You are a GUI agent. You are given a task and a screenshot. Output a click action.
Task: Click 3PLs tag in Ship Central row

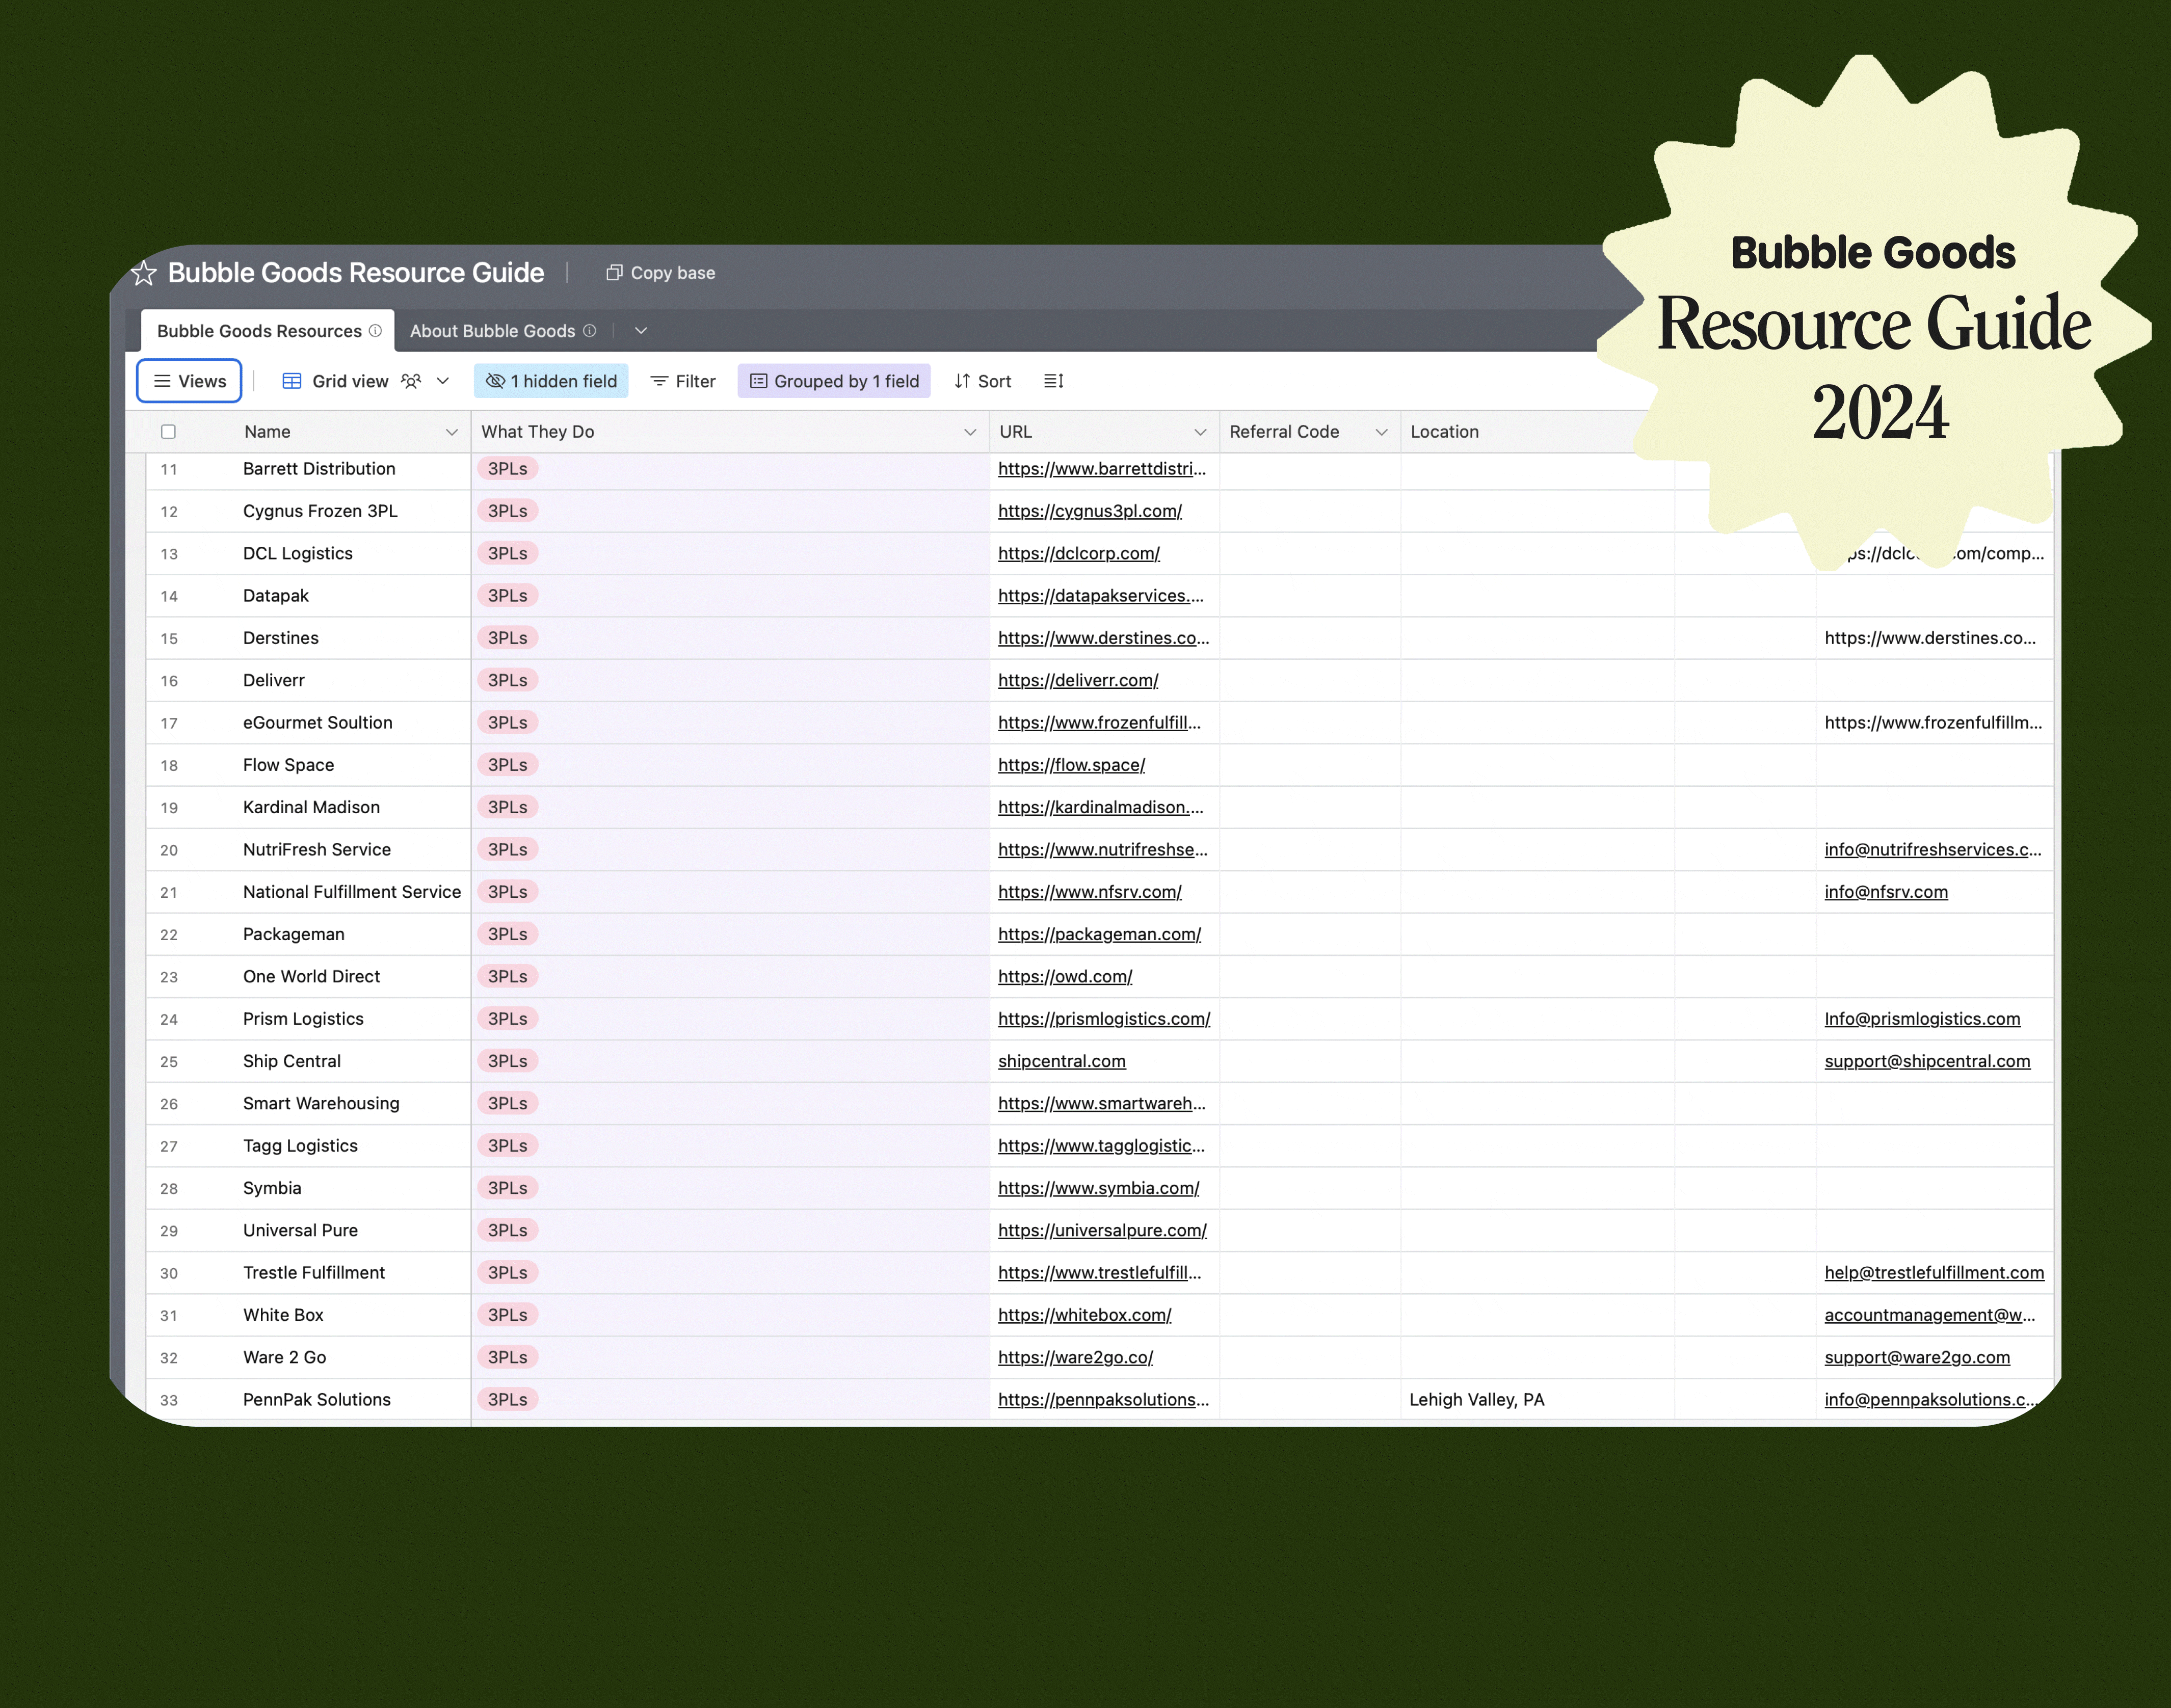coord(508,1061)
